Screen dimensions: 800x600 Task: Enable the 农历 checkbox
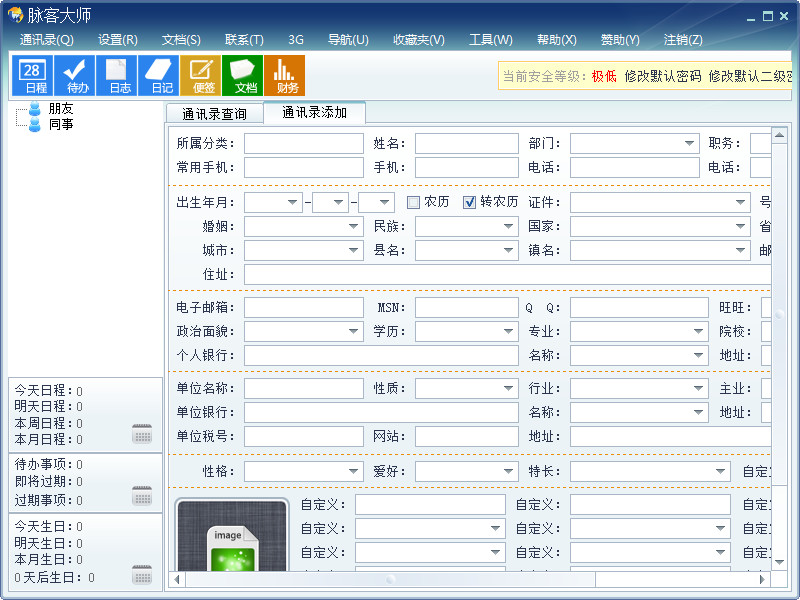(413, 203)
